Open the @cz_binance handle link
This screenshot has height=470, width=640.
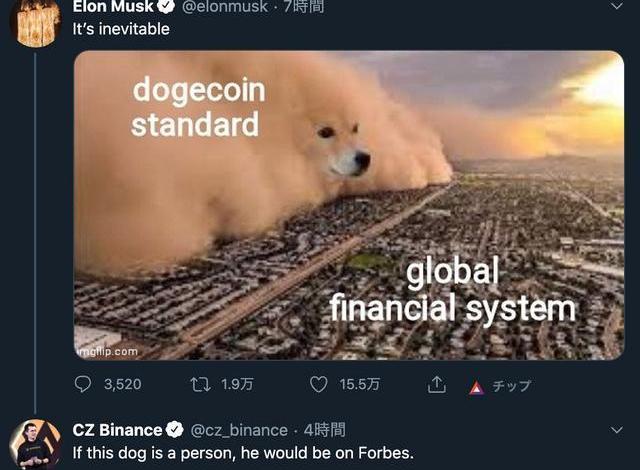click(x=239, y=430)
